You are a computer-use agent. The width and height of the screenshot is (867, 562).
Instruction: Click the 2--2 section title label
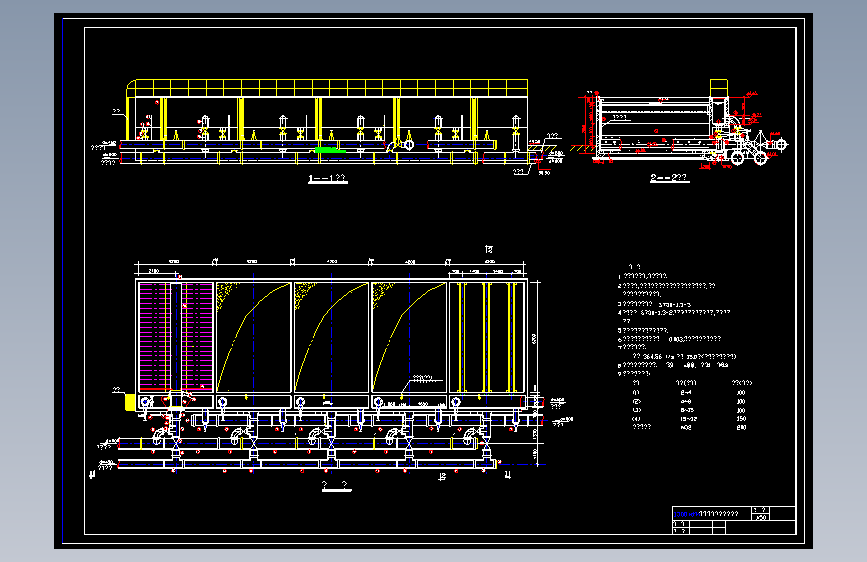click(669, 178)
